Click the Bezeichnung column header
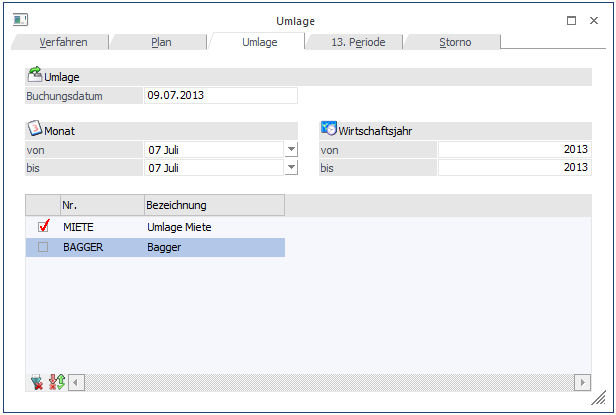The width and height of the screenshot is (616, 415). [213, 205]
